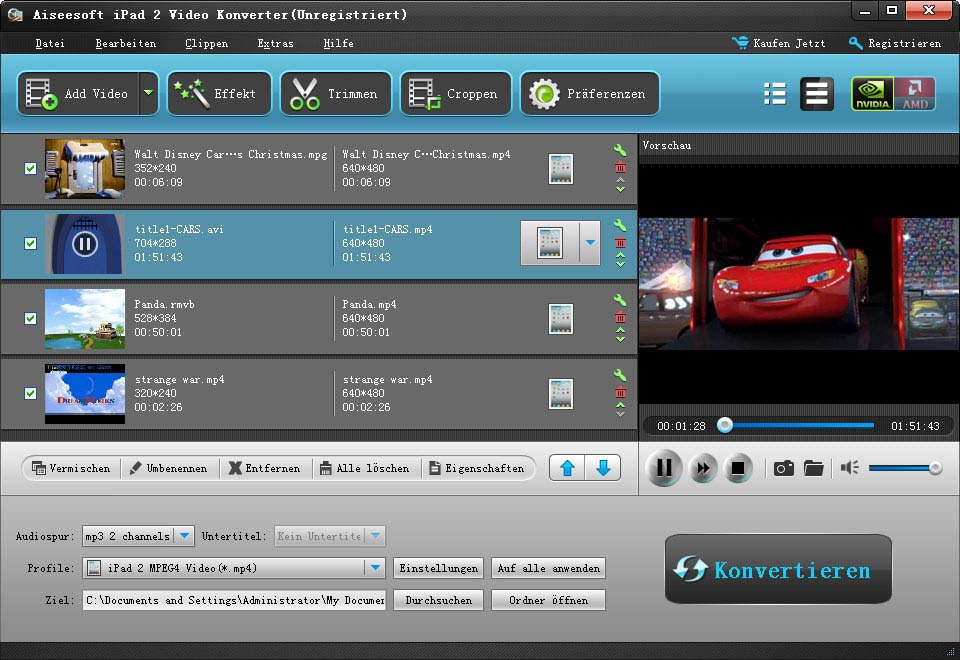Click wrench settings icon for title1-CARS row
Screen dimensions: 960x660
click(x=620, y=225)
